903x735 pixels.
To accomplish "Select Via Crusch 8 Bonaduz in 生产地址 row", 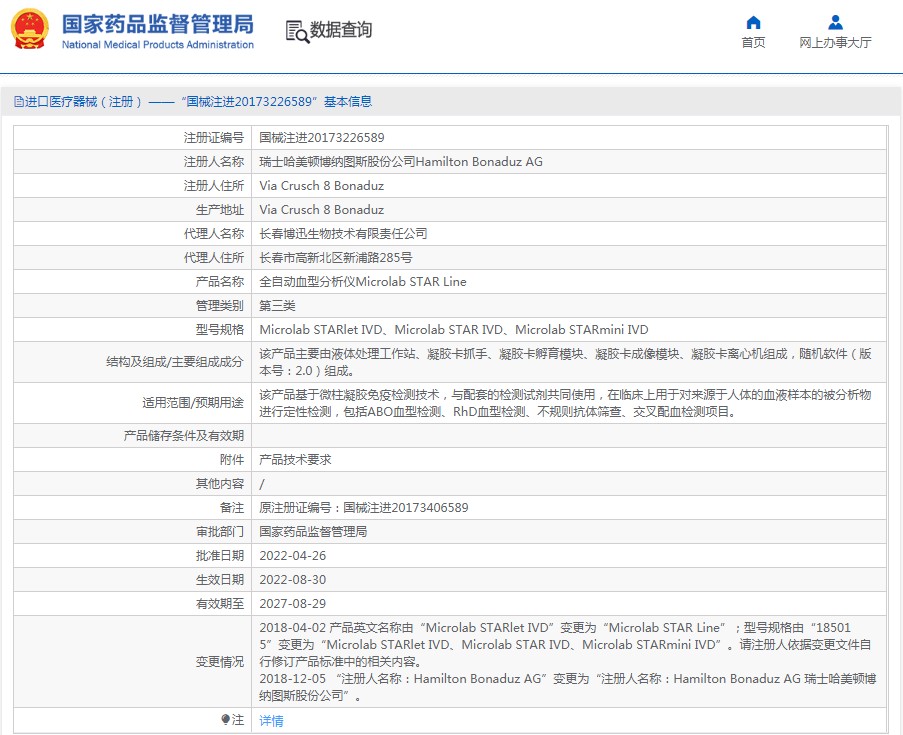I will pyautogui.click(x=321, y=210).
